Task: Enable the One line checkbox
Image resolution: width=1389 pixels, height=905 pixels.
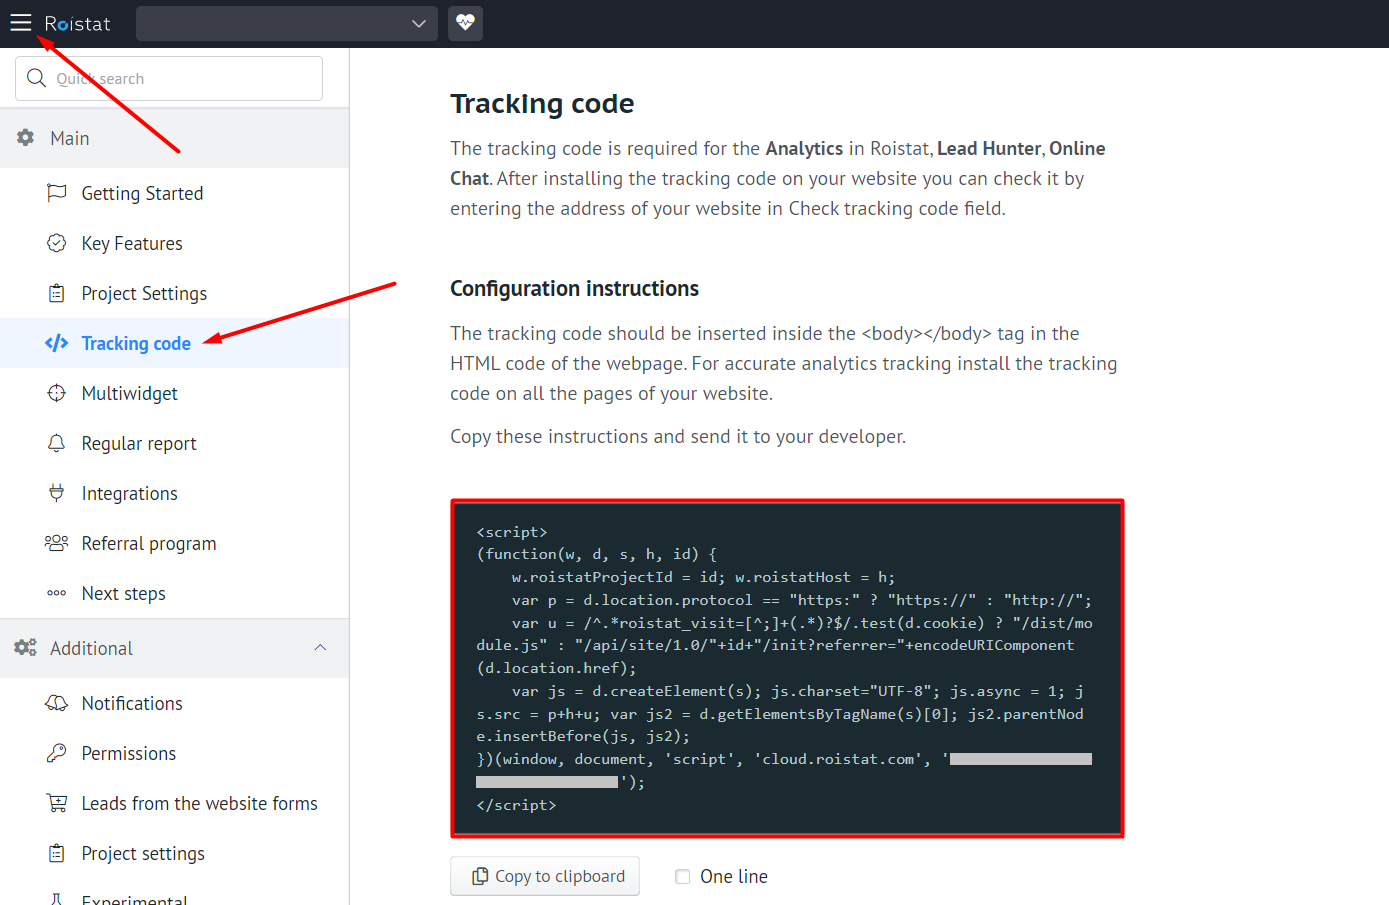Action: 683,877
